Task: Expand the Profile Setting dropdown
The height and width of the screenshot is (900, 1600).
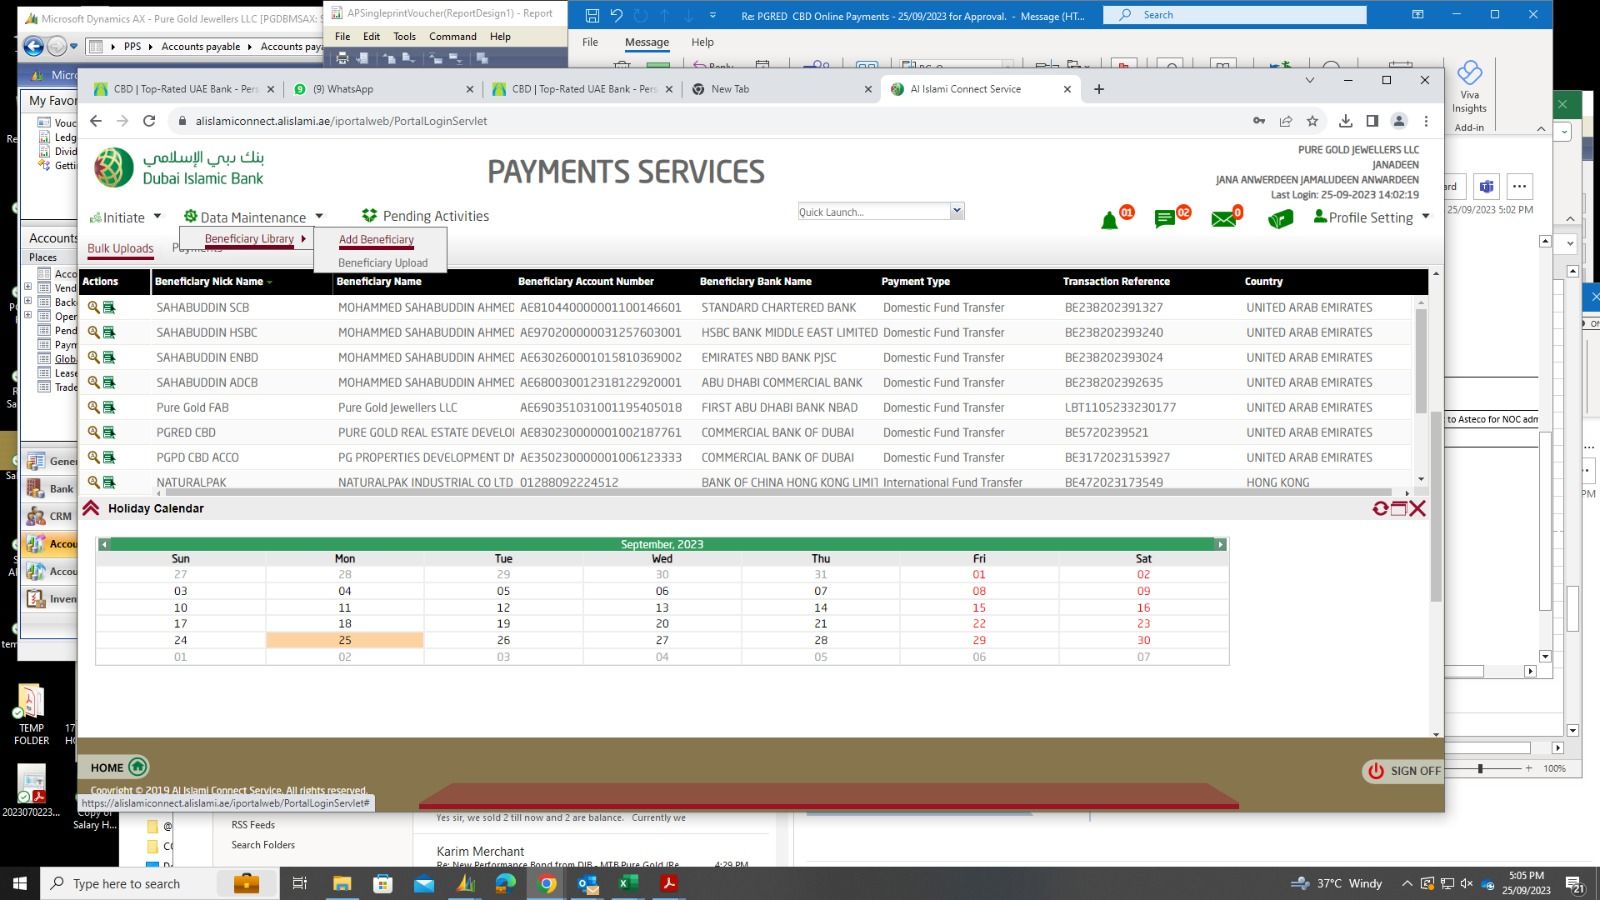Action: [1371, 217]
